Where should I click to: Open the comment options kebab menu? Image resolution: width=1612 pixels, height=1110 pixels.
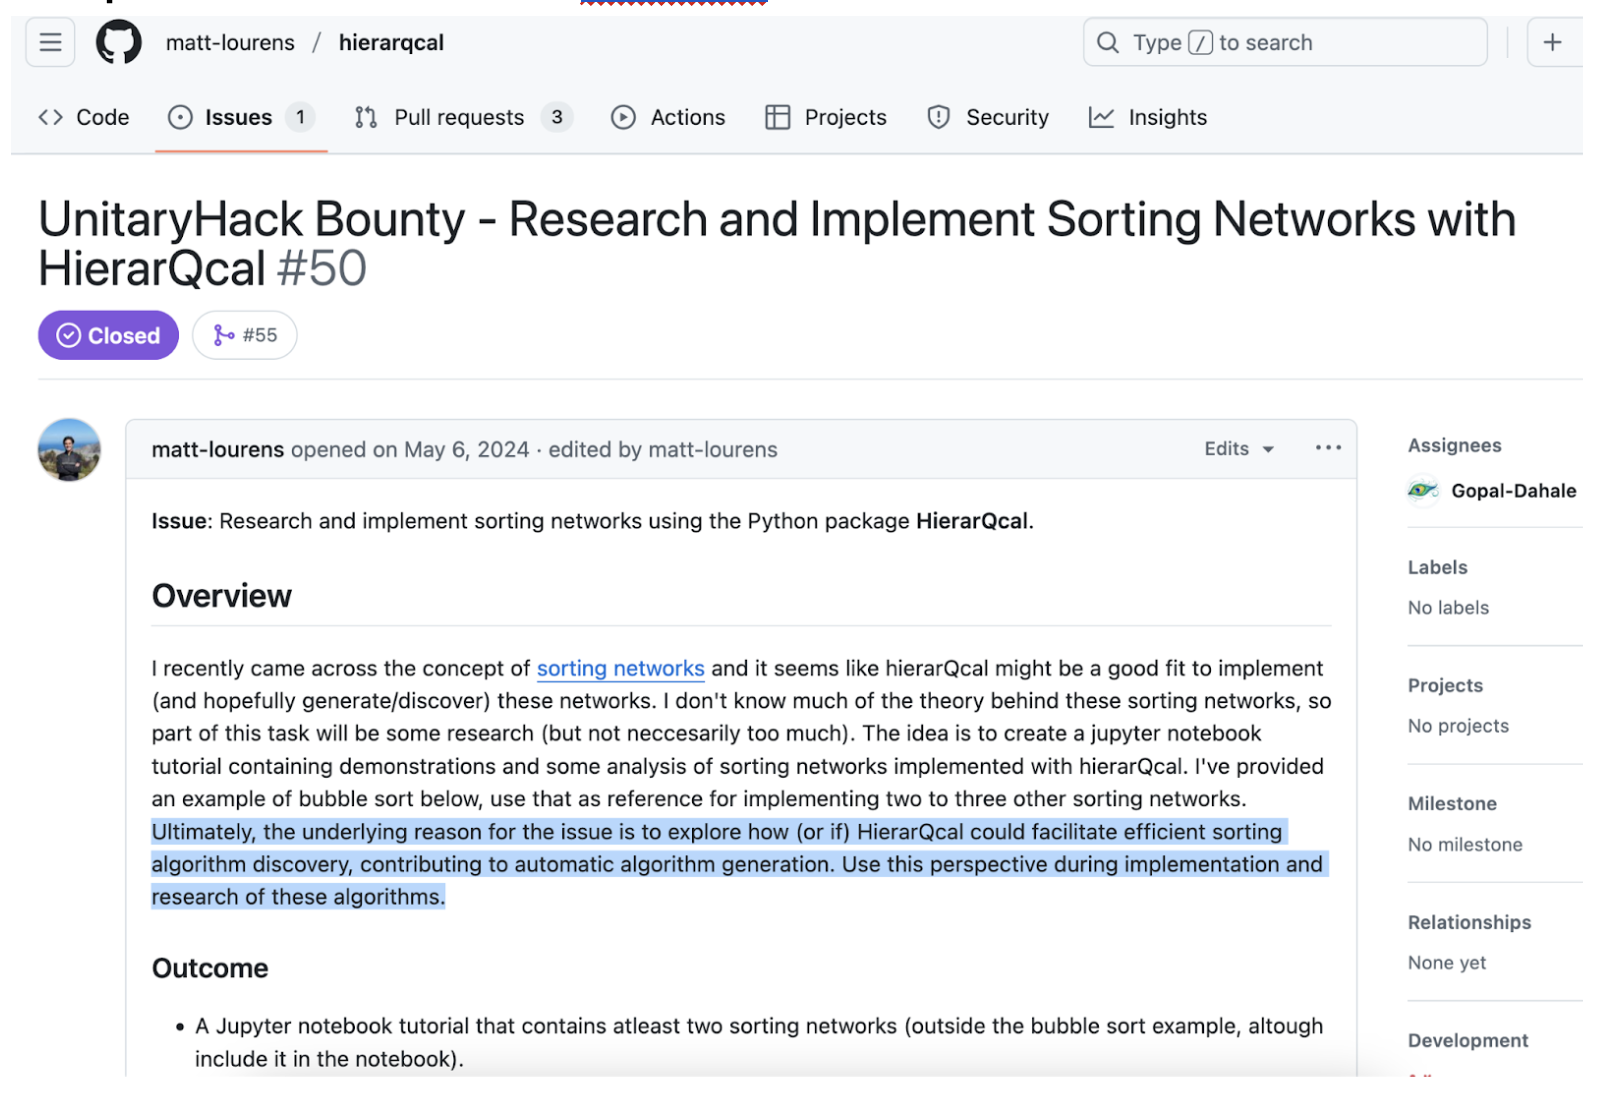[1327, 448]
